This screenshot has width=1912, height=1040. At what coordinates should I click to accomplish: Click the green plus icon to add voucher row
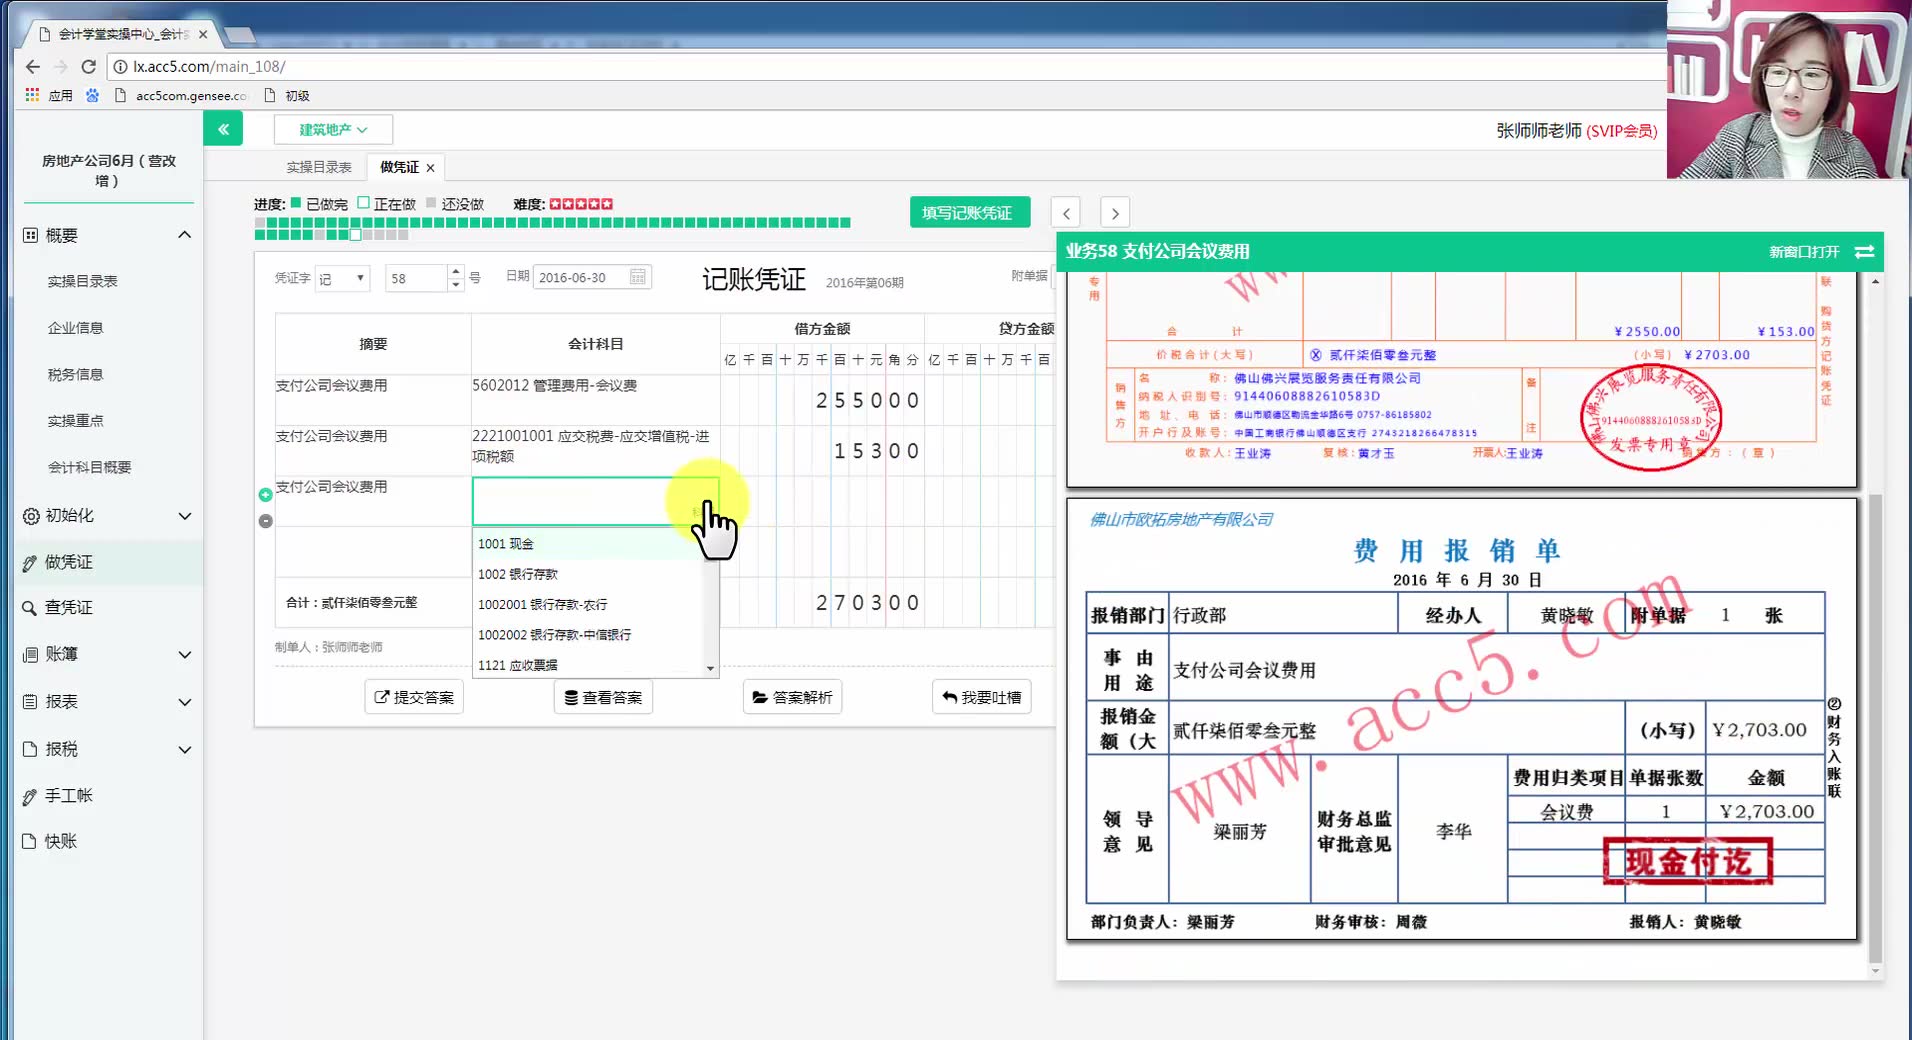264,494
